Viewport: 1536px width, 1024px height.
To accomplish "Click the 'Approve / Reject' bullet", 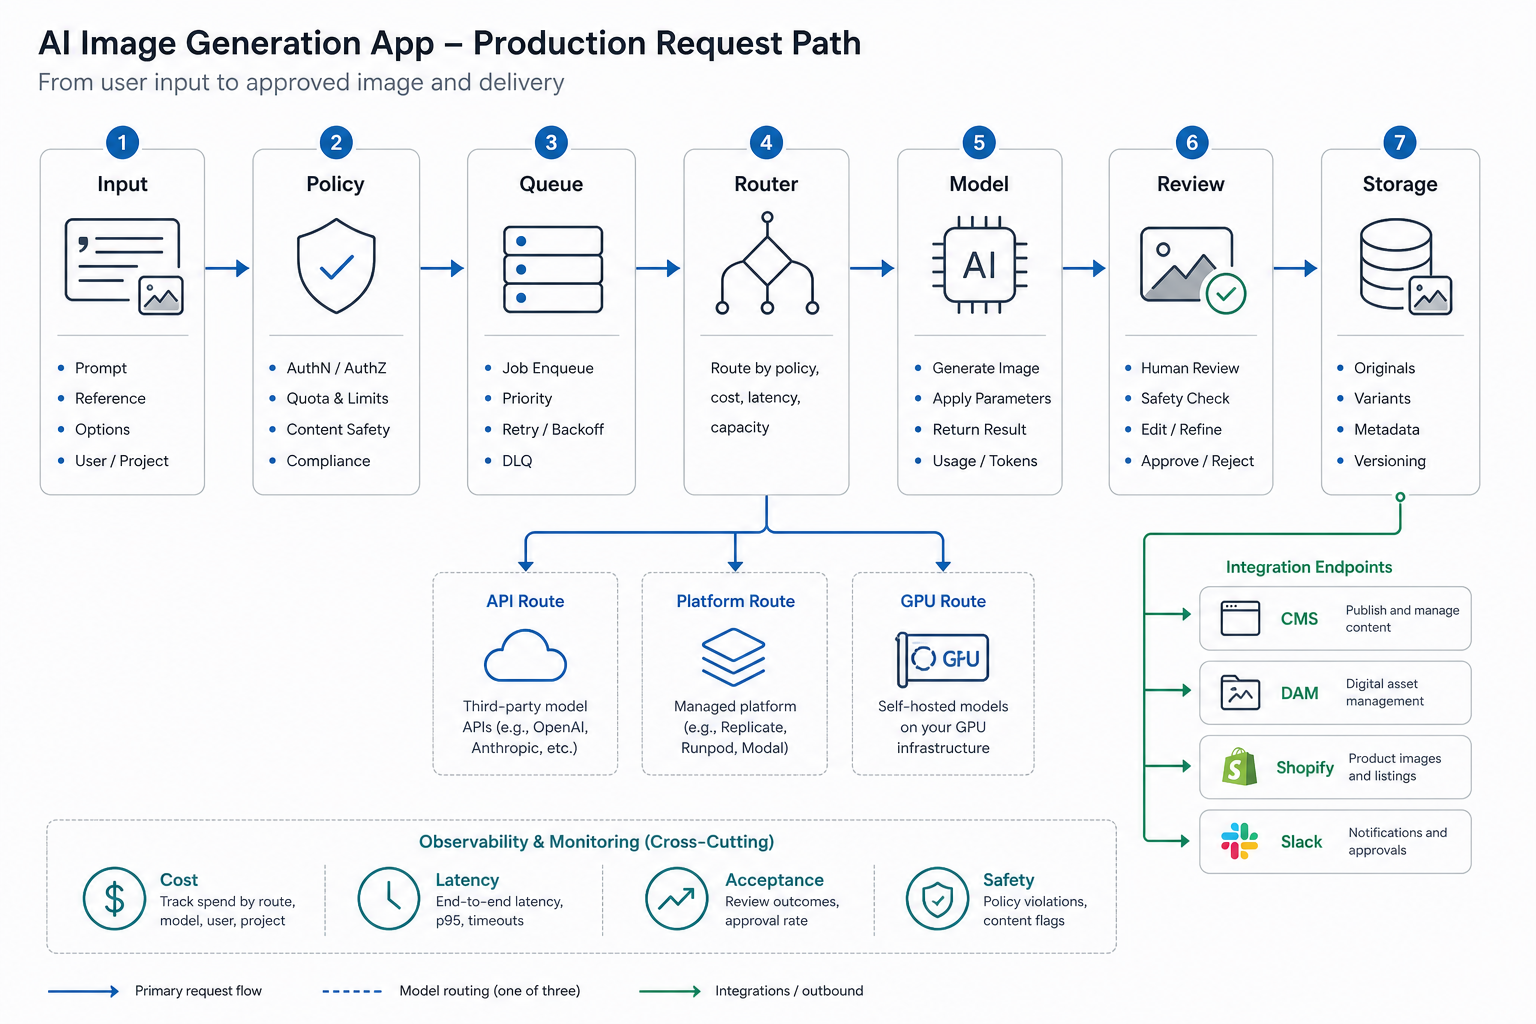I will pos(1197,461).
